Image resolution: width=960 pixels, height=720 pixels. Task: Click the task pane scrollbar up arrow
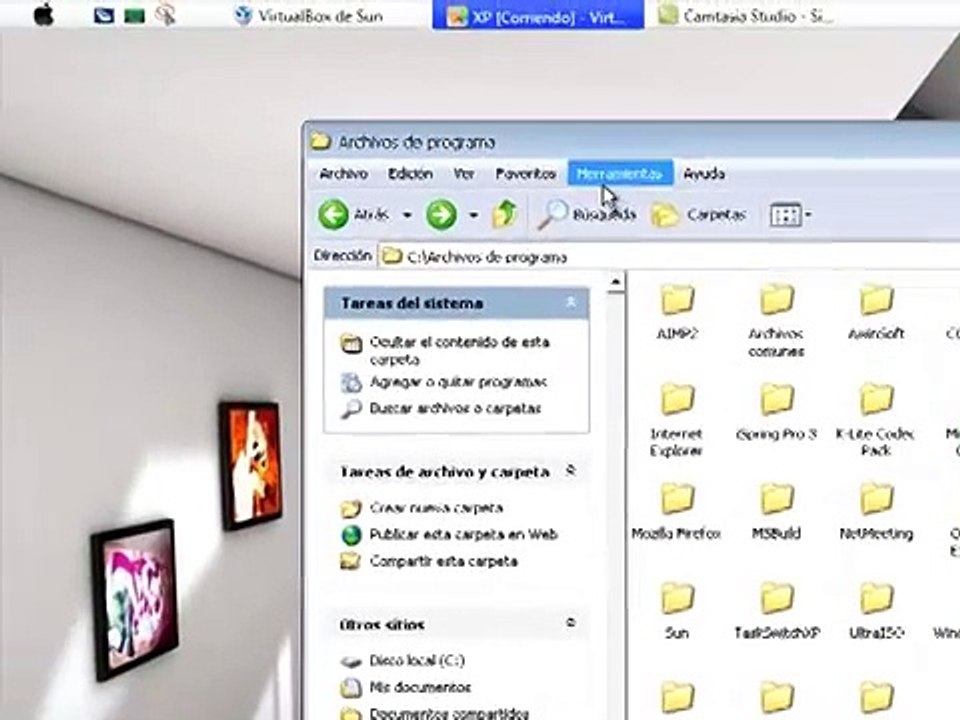pyautogui.click(x=616, y=282)
